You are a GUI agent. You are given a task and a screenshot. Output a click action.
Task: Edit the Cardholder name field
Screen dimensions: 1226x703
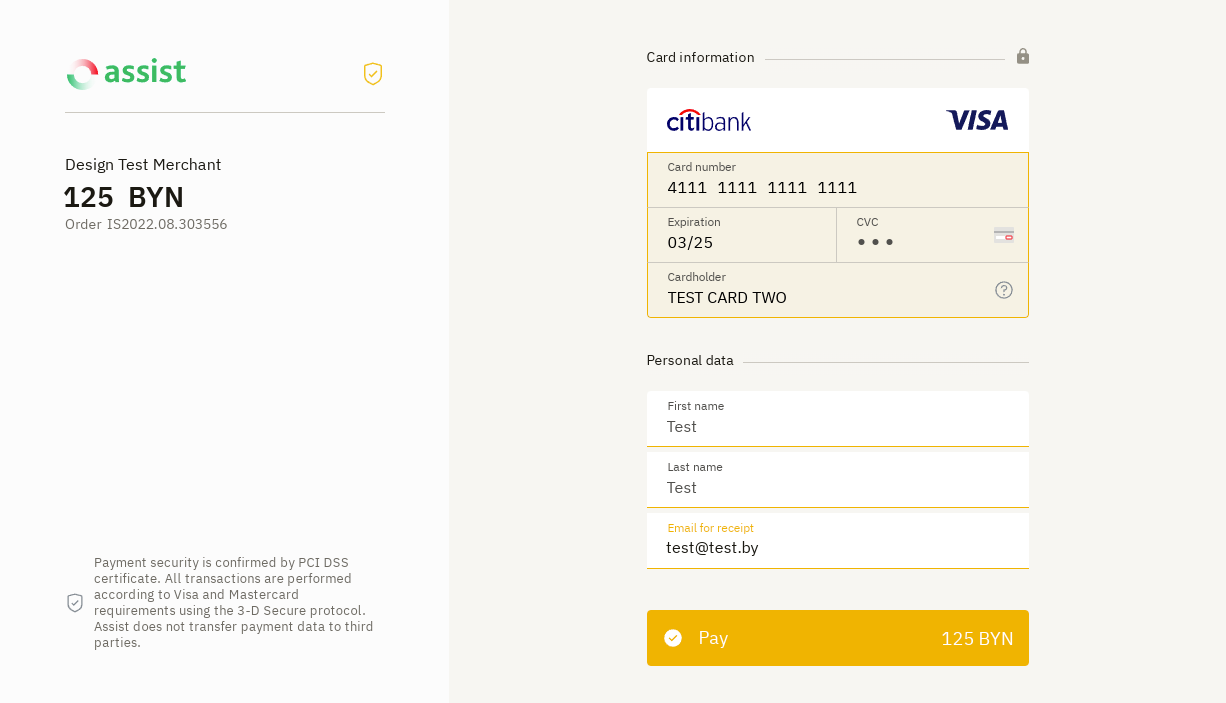pyautogui.click(x=820, y=297)
